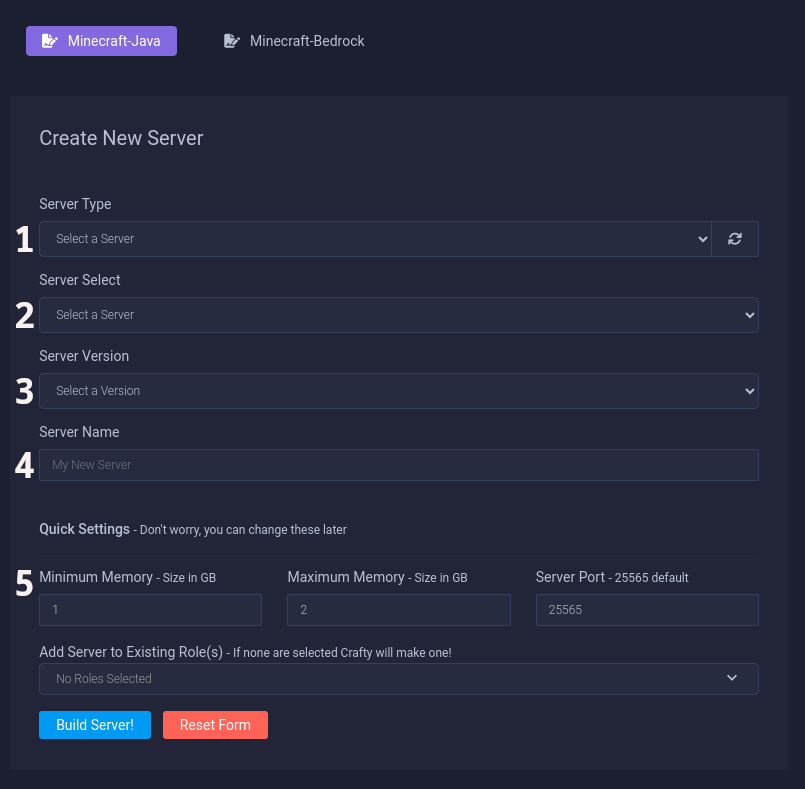
Task: Open the Server Type dropdown
Action: tap(375, 239)
